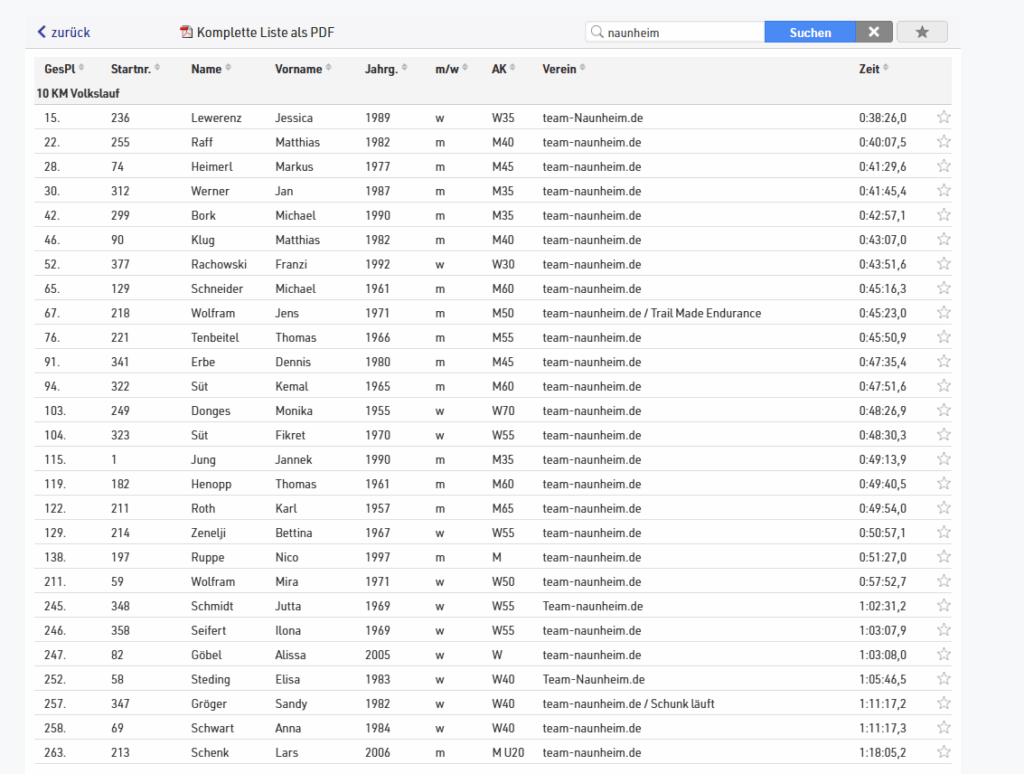Viewport: 1024px width, 774px height.
Task: Star Elisa Steding's row
Action: pyautogui.click(x=943, y=679)
